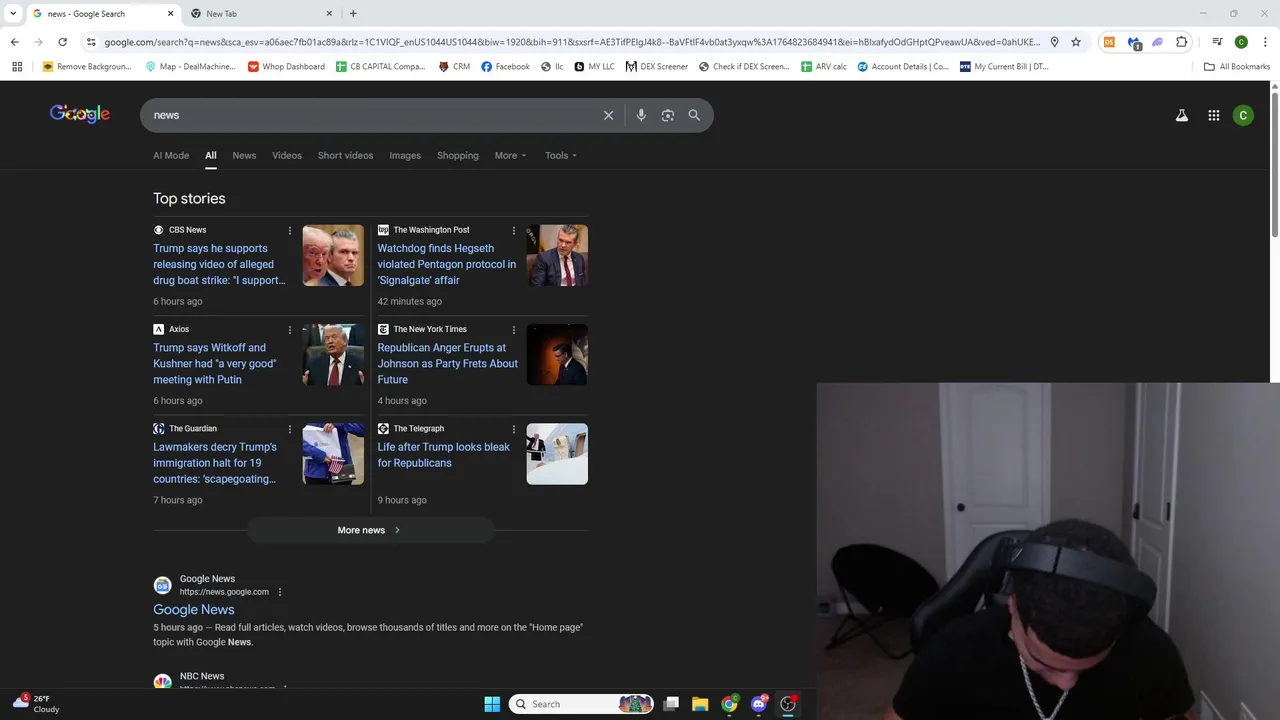
Task: Open the All Bookmarks folder
Action: (x=1237, y=67)
